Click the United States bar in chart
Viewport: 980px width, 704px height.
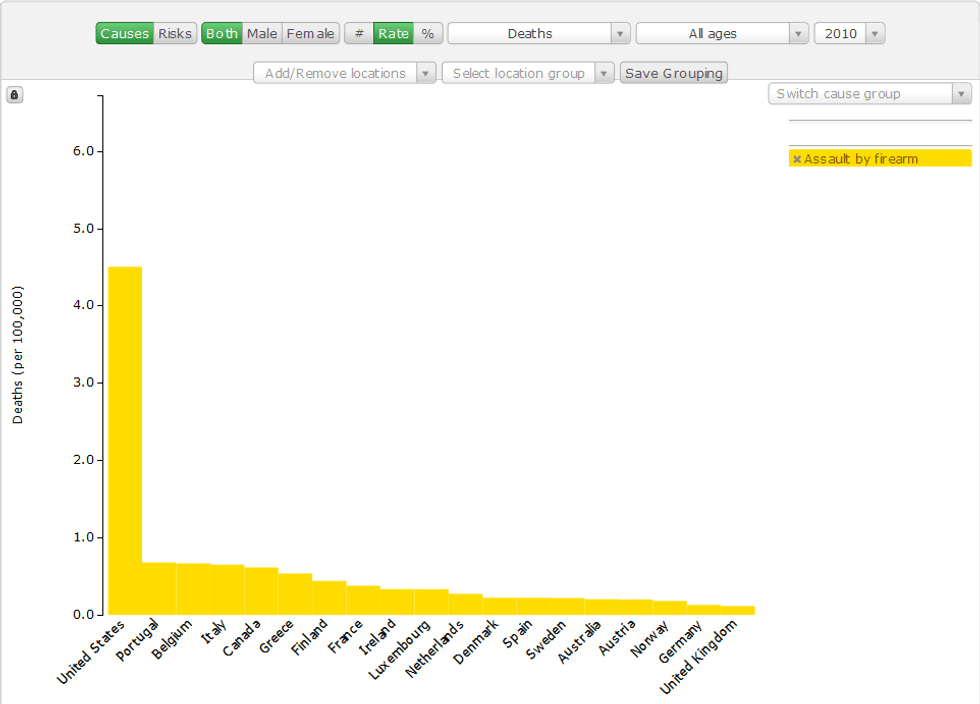[125, 440]
